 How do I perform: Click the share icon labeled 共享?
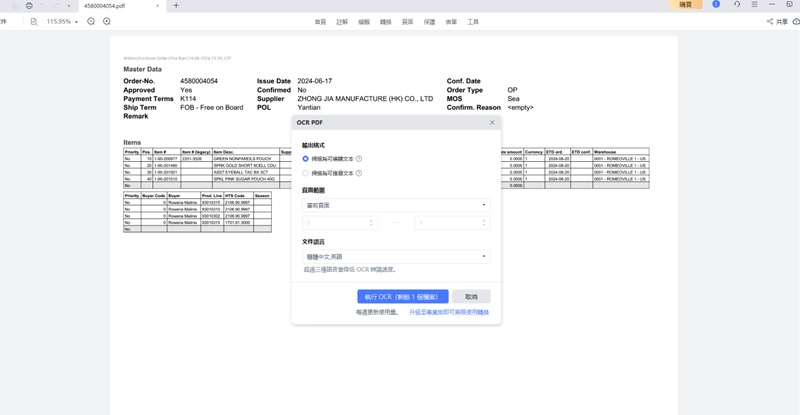coord(777,21)
